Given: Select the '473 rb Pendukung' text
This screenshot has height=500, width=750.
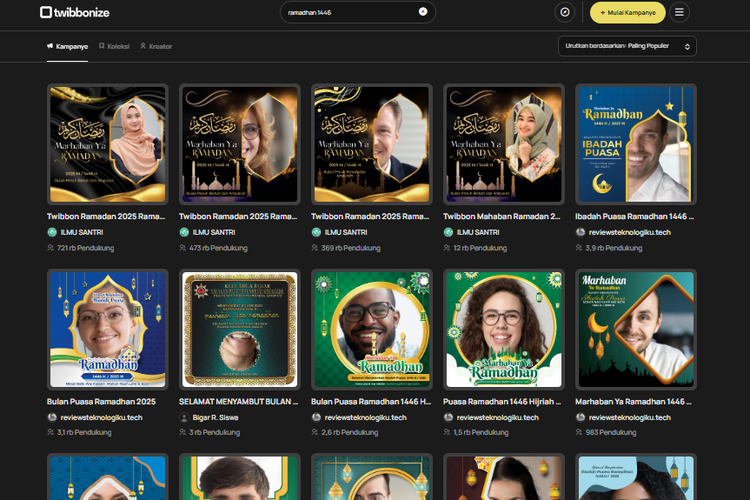Looking at the screenshot, I should (x=218, y=248).
